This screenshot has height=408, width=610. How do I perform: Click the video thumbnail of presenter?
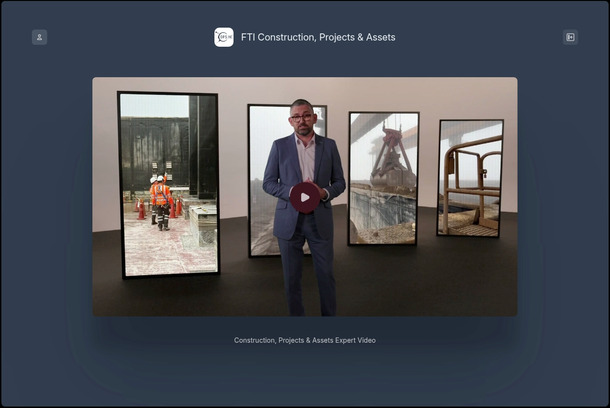pos(305,196)
